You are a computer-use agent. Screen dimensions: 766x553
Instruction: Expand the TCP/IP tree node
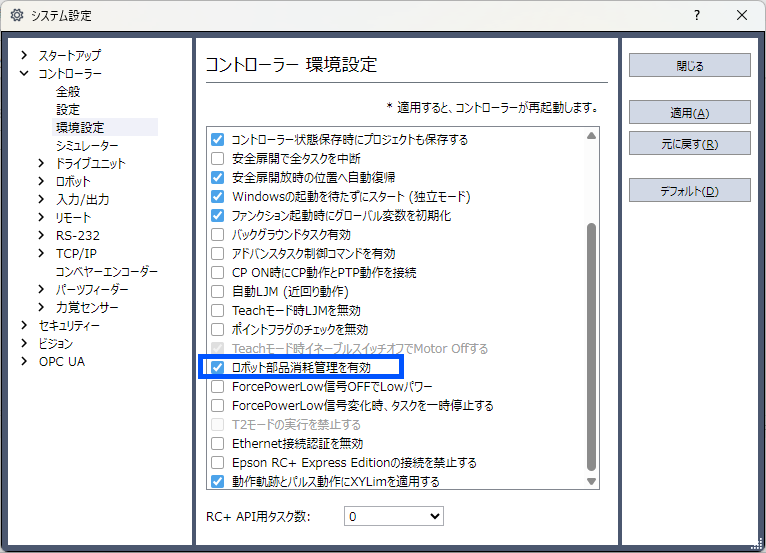41,253
